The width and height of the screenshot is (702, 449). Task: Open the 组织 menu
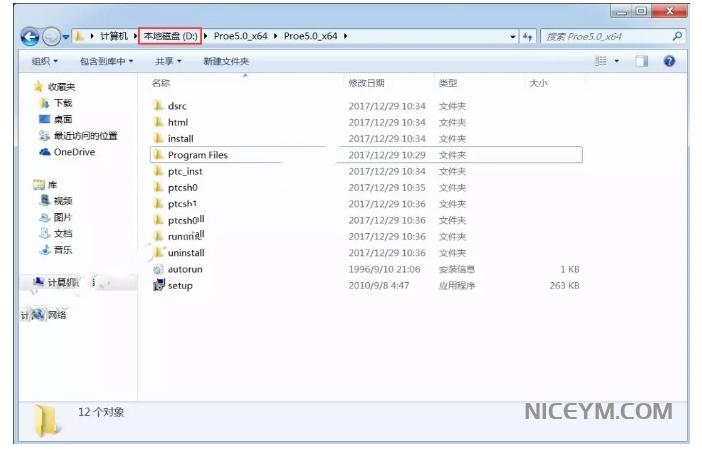(45, 62)
